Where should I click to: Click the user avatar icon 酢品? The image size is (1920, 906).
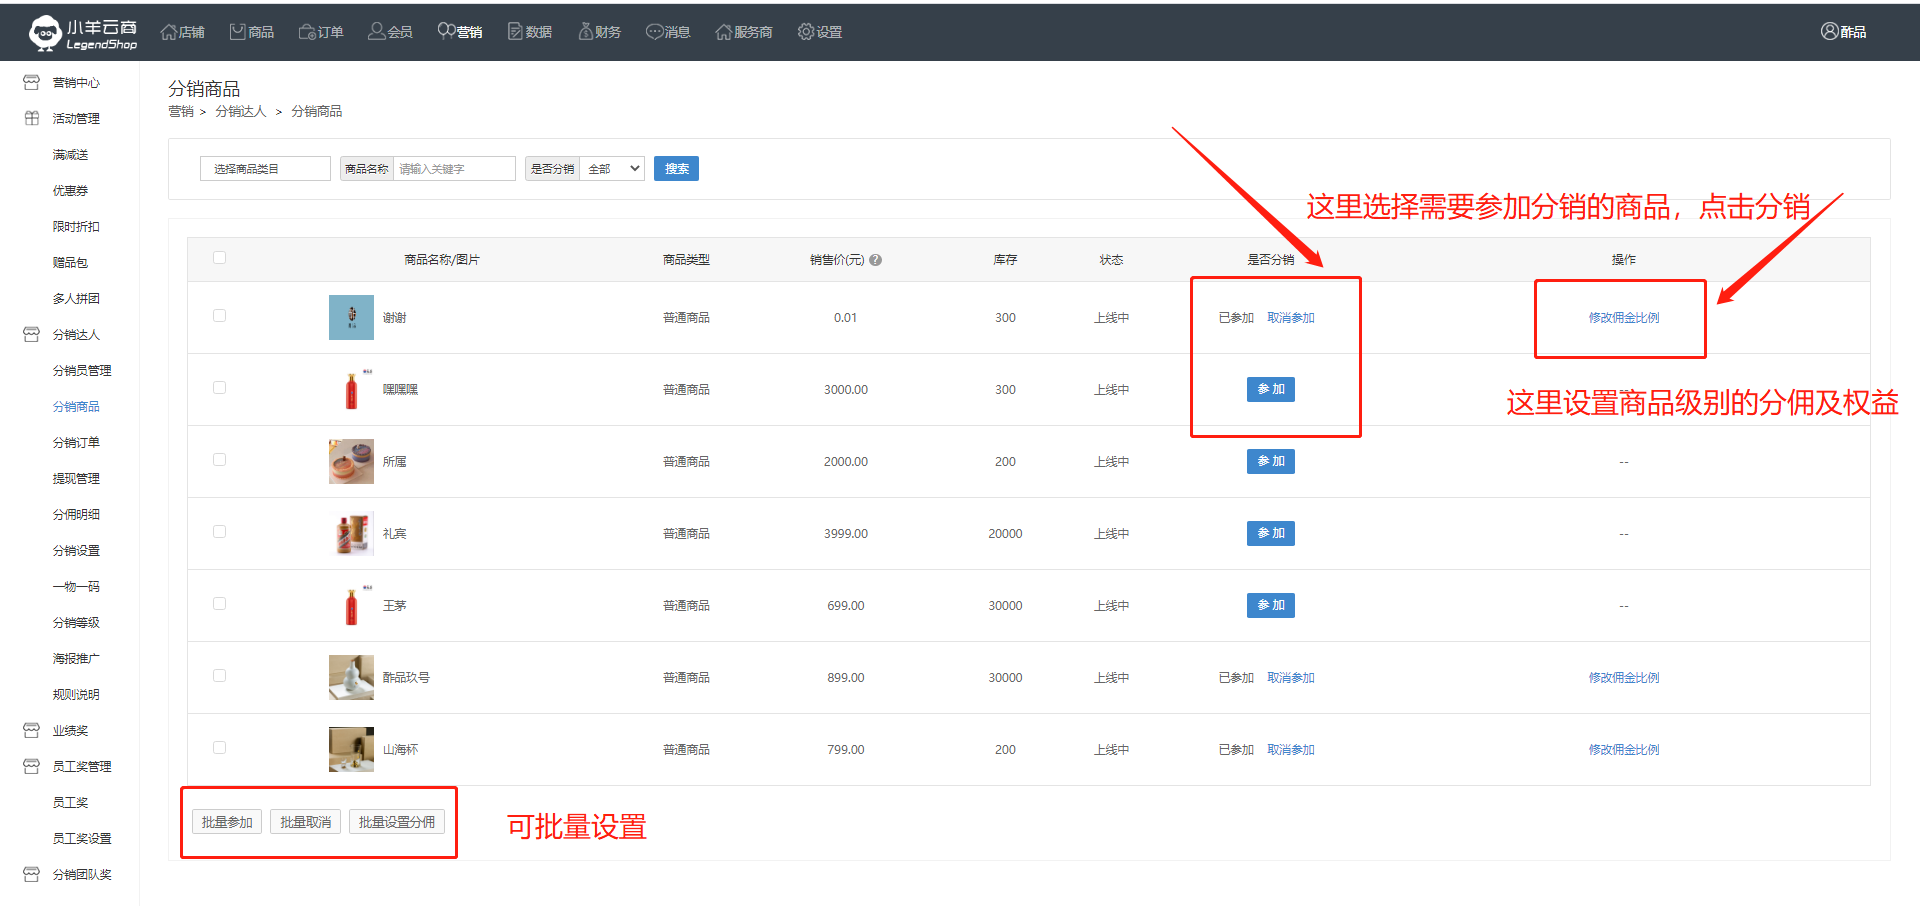click(1829, 32)
